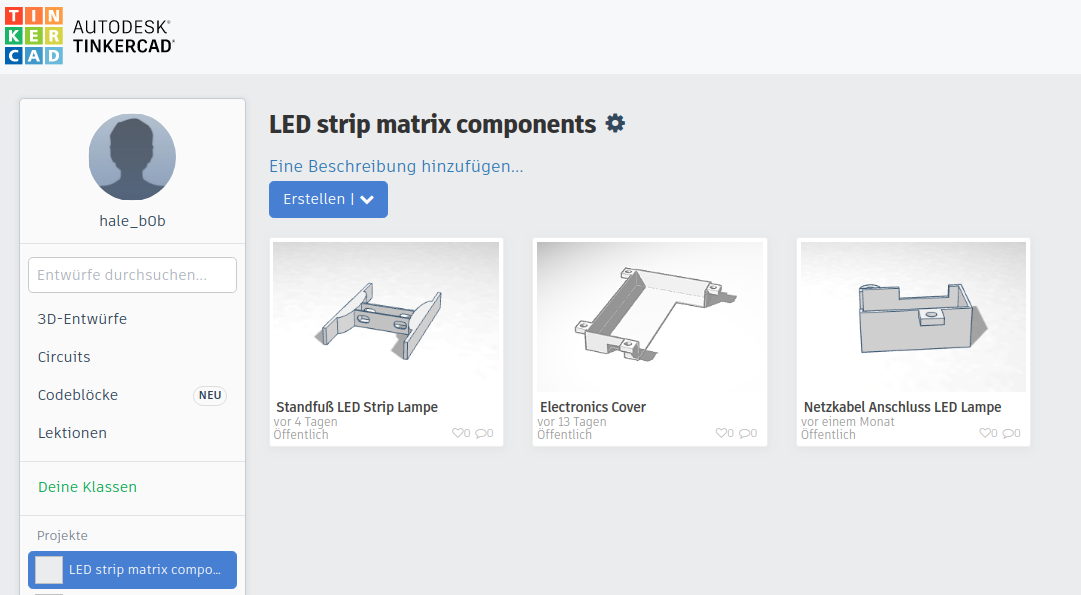
Task: Like the "Electronics Cover" design
Action: pyautogui.click(x=720, y=433)
